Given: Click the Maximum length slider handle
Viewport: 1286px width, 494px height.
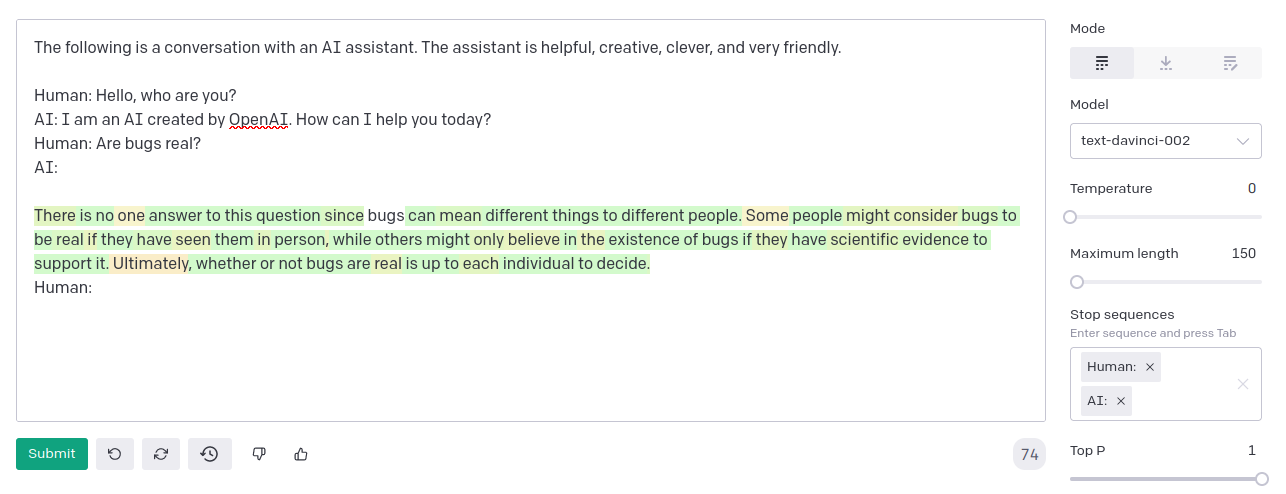Looking at the screenshot, I should pyautogui.click(x=1077, y=282).
